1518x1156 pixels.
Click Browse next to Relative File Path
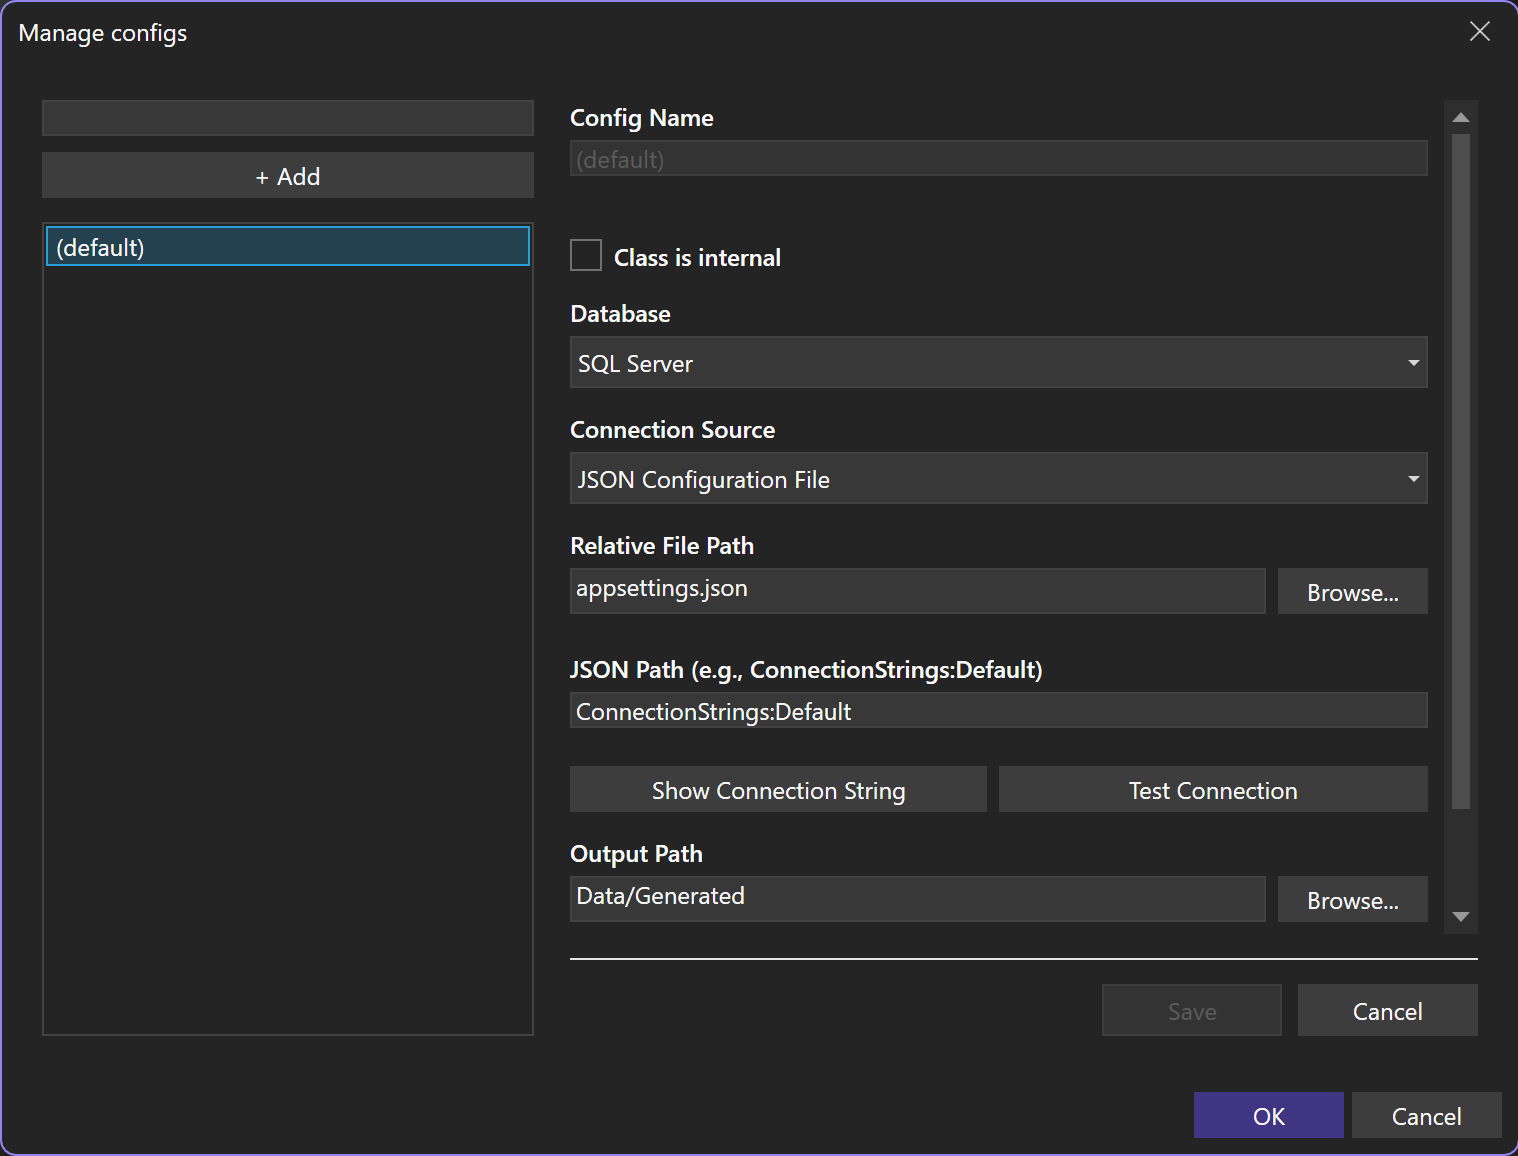(1352, 592)
